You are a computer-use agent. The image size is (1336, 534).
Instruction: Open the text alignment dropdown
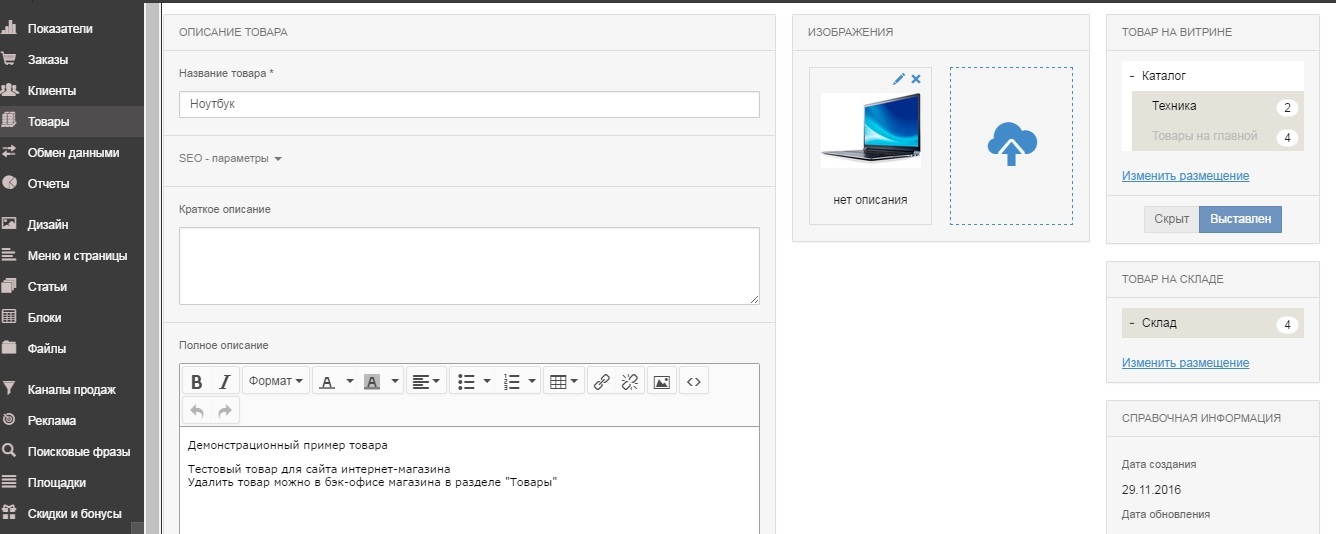[427, 381]
